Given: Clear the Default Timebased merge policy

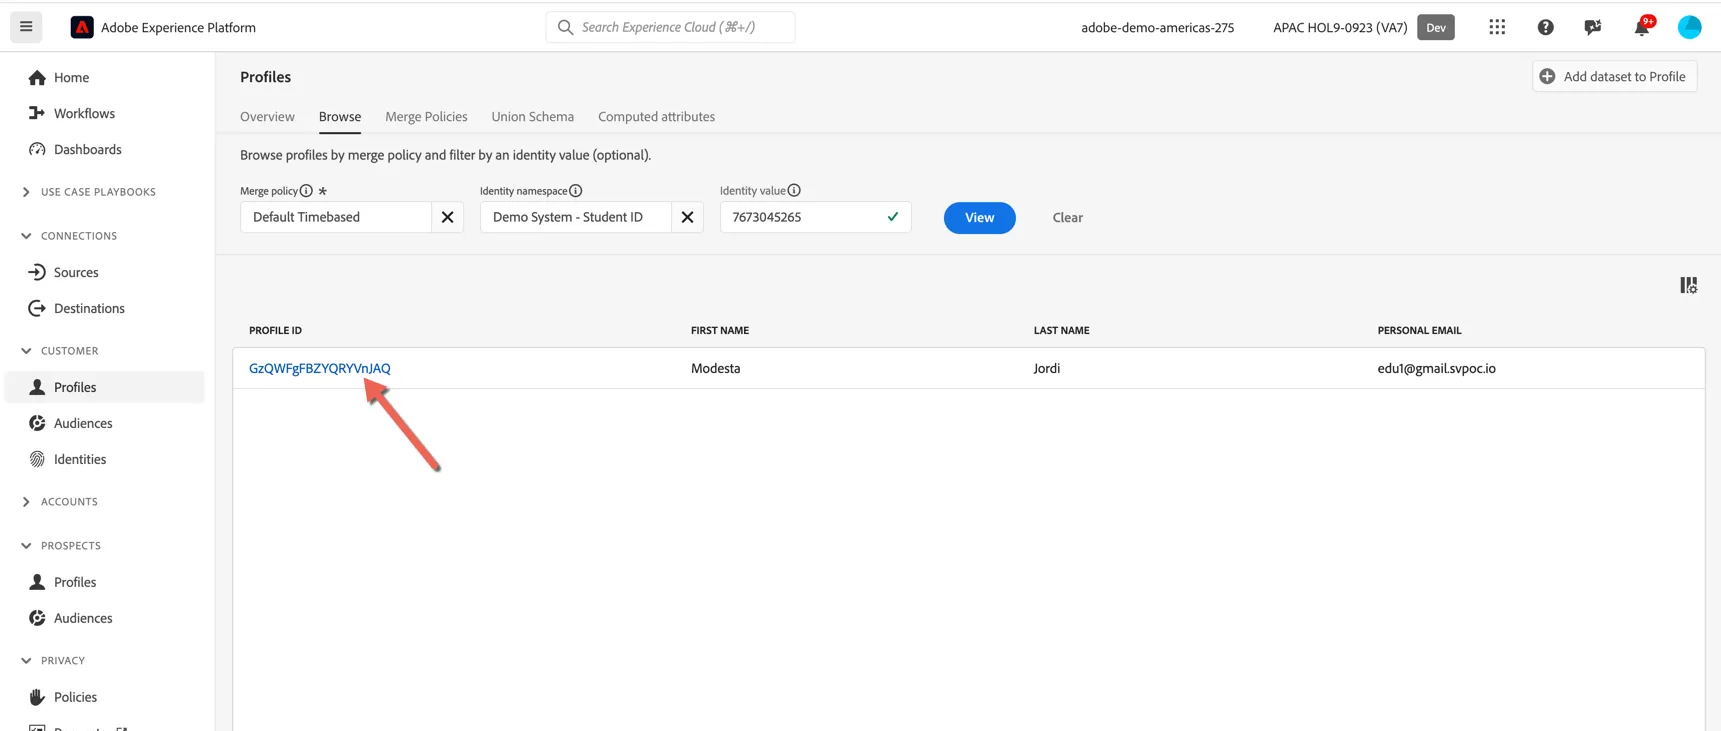Looking at the screenshot, I should [x=447, y=217].
